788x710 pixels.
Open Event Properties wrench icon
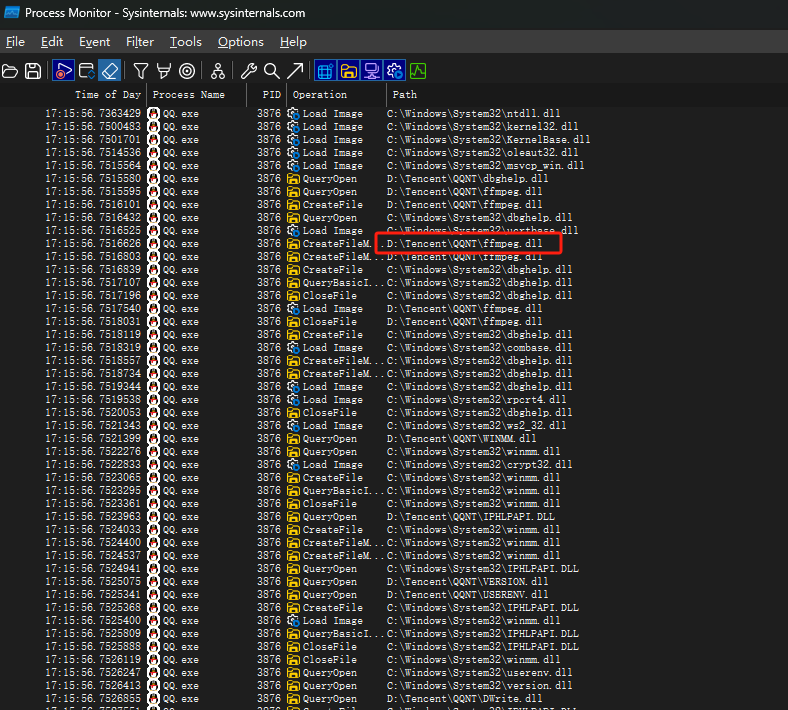[249, 71]
